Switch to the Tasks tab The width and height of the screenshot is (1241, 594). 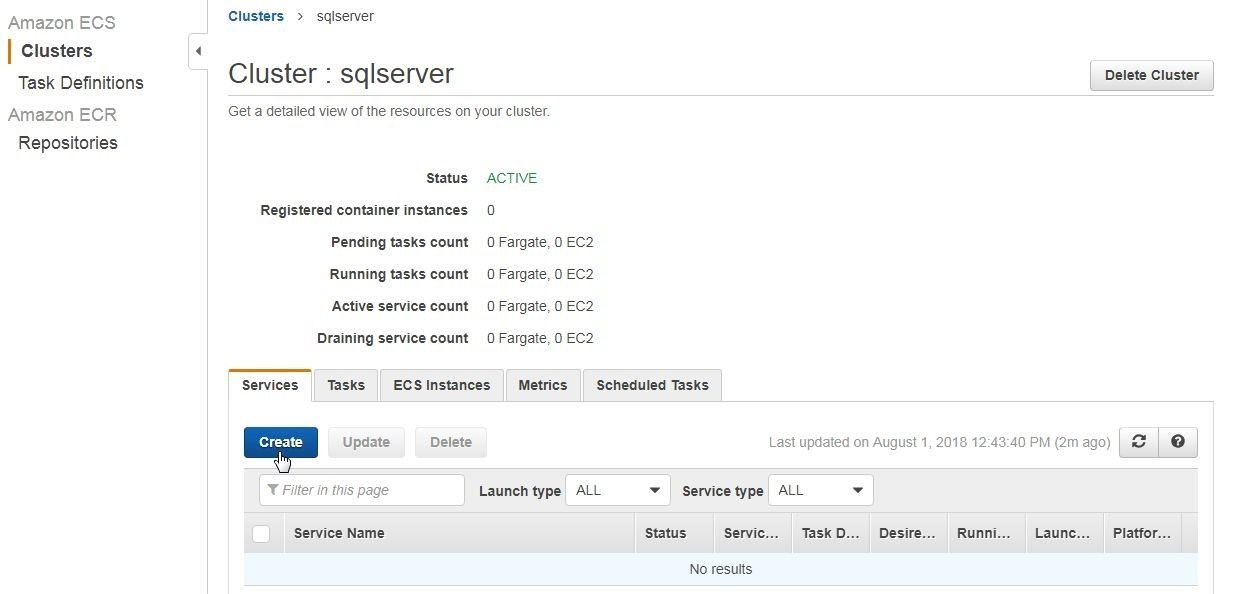346,385
